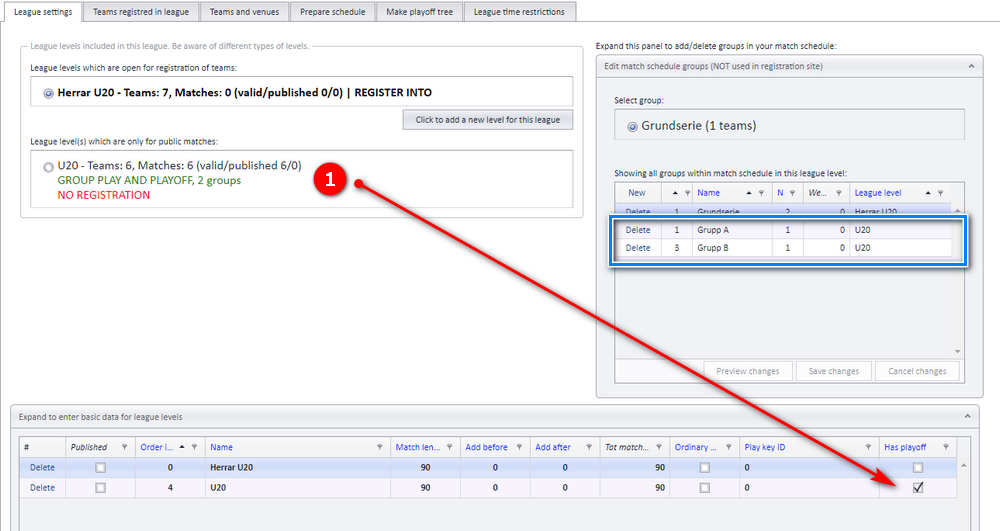This screenshot has height=531, width=1000.
Task: Enable Has playoff for Herrar U20 row
Action: (918, 467)
